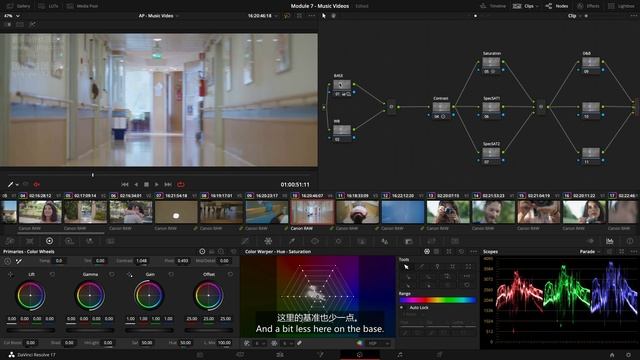Select the BASE node in the node graph
Viewport: 640px width, 360px height.
pos(342,85)
